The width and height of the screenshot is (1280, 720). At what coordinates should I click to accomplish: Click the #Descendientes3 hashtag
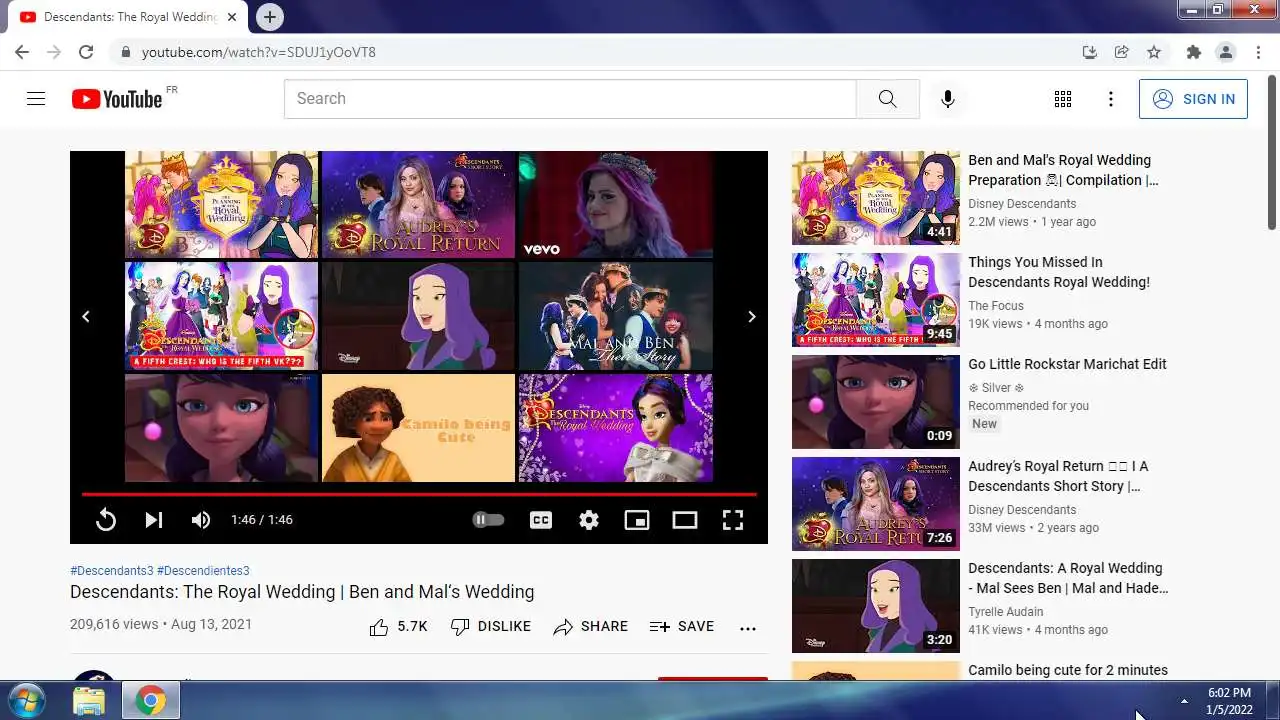click(203, 570)
